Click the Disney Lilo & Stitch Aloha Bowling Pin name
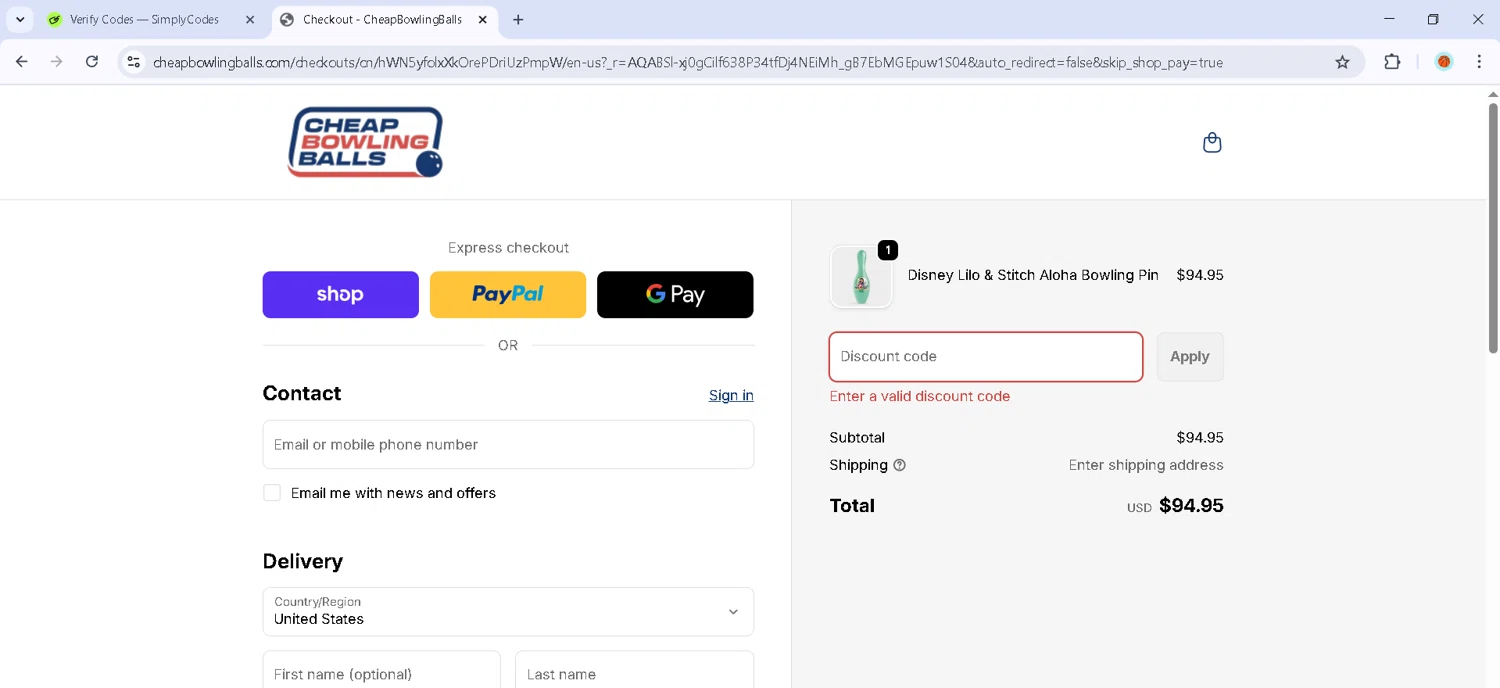Screen dimensions: 1500x688 click(x=1033, y=275)
